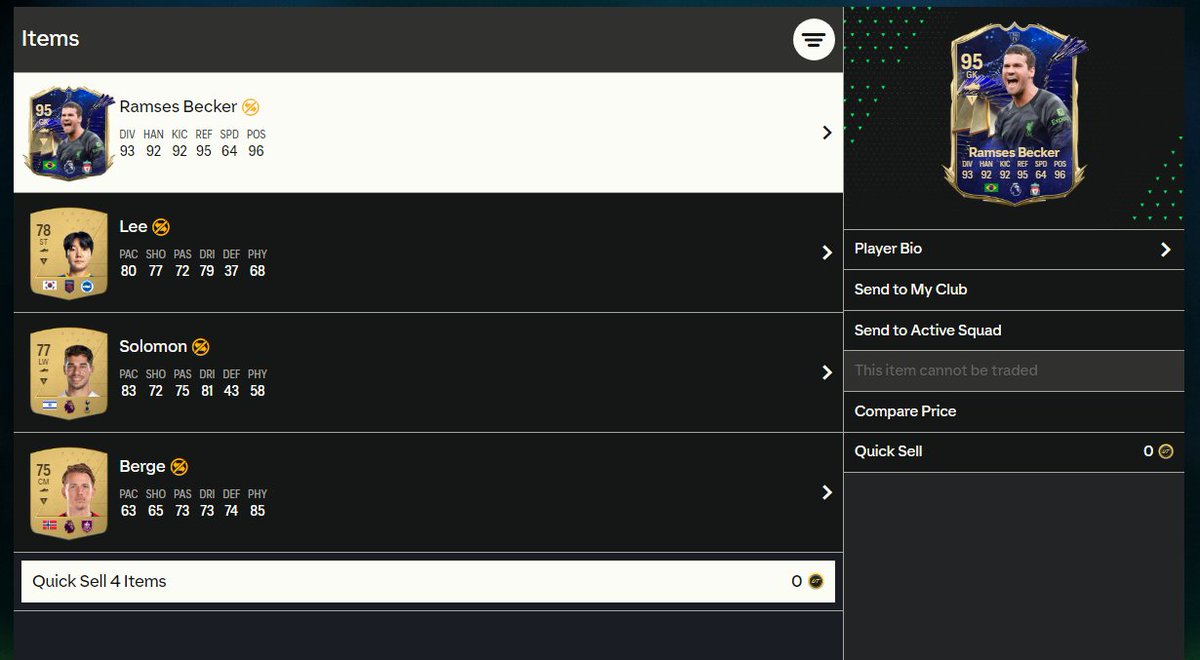The width and height of the screenshot is (1200, 660).
Task: Click Ramses Becker DIV stat 93
Action: [127, 151]
